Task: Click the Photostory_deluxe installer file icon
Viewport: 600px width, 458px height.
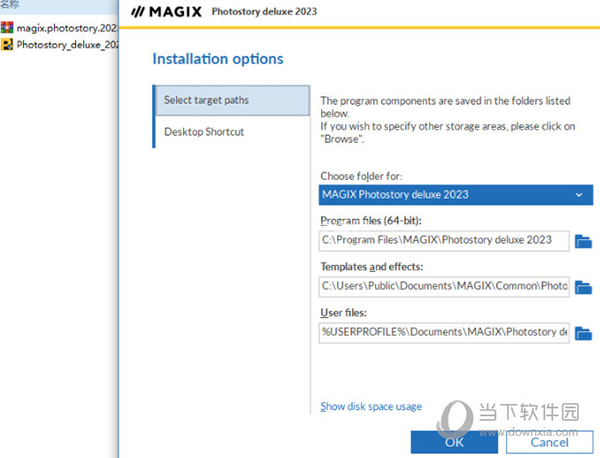Action: point(7,44)
